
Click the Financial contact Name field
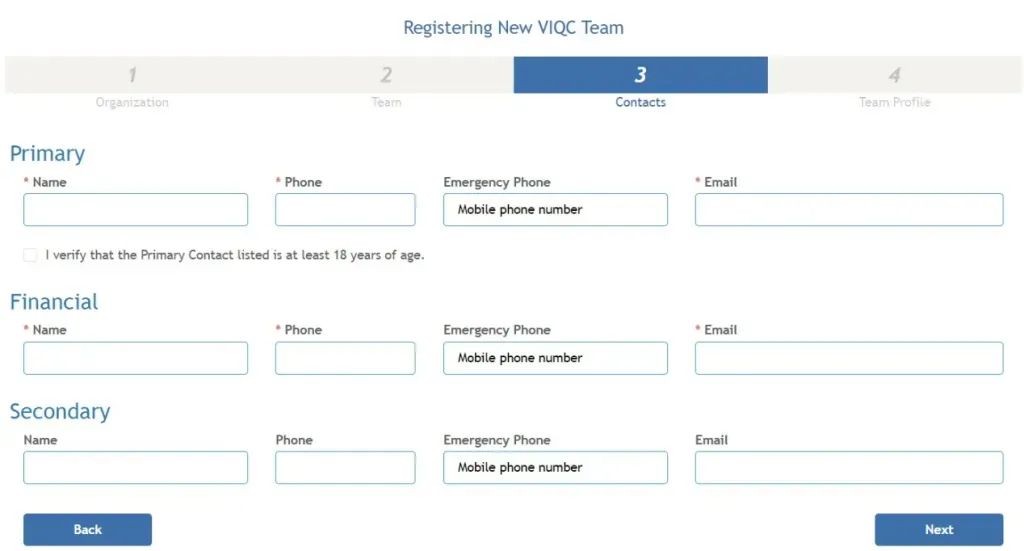tap(135, 358)
